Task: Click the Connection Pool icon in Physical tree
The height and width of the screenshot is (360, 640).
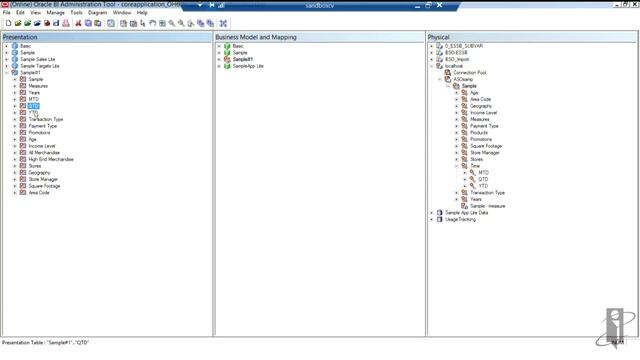Action: [x=448, y=72]
